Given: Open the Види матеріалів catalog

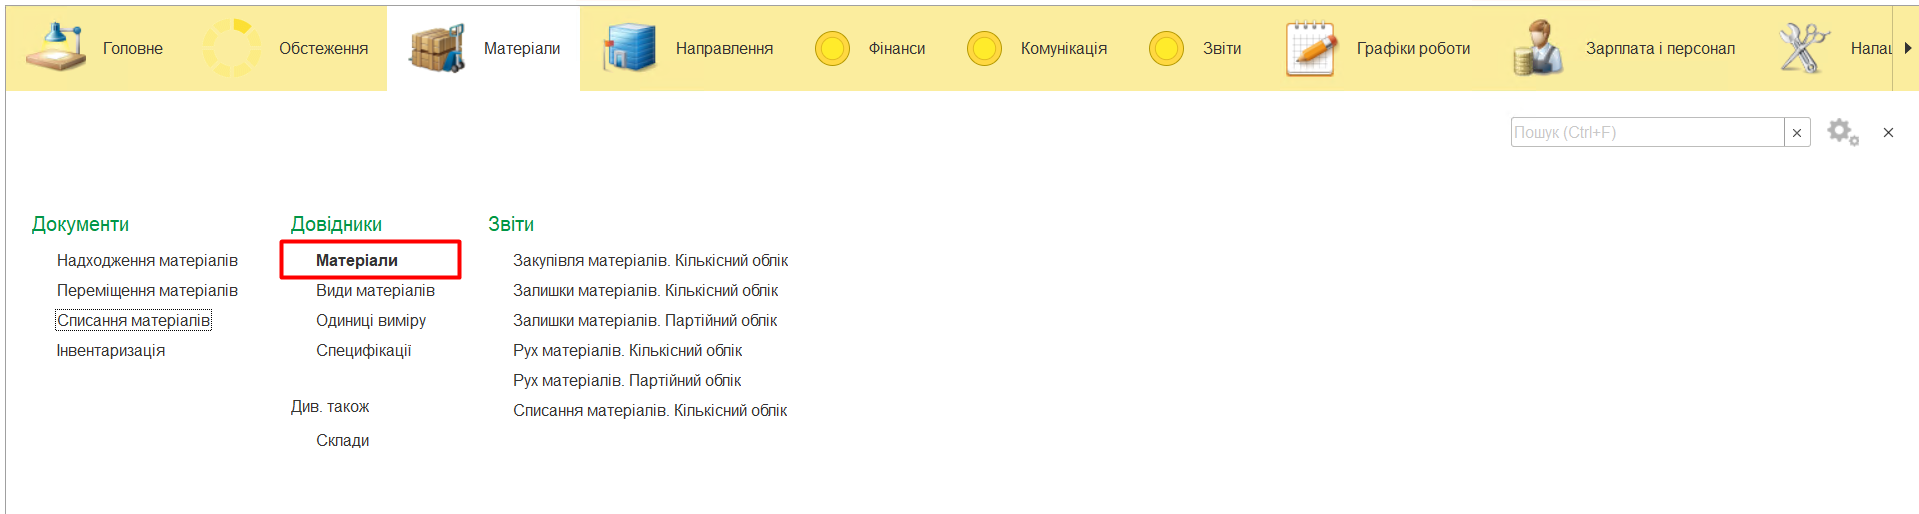Looking at the screenshot, I should click(375, 290).
